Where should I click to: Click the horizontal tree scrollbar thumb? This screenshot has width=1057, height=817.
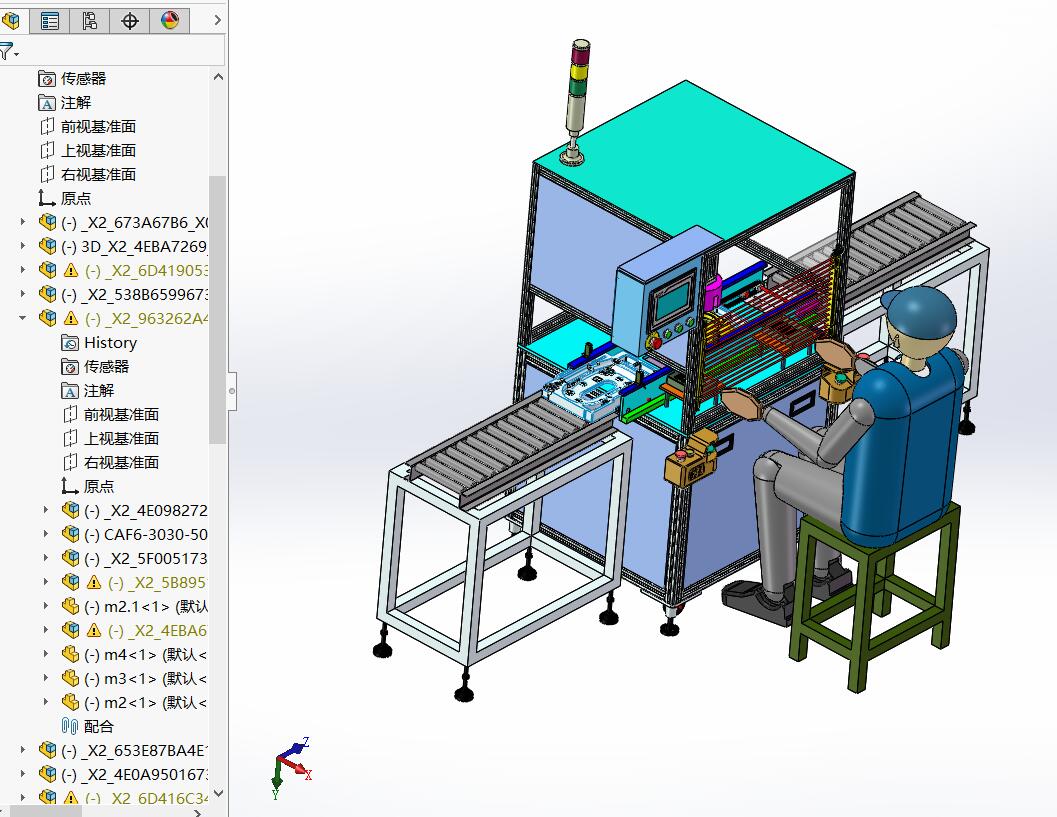tap(44, 812)
